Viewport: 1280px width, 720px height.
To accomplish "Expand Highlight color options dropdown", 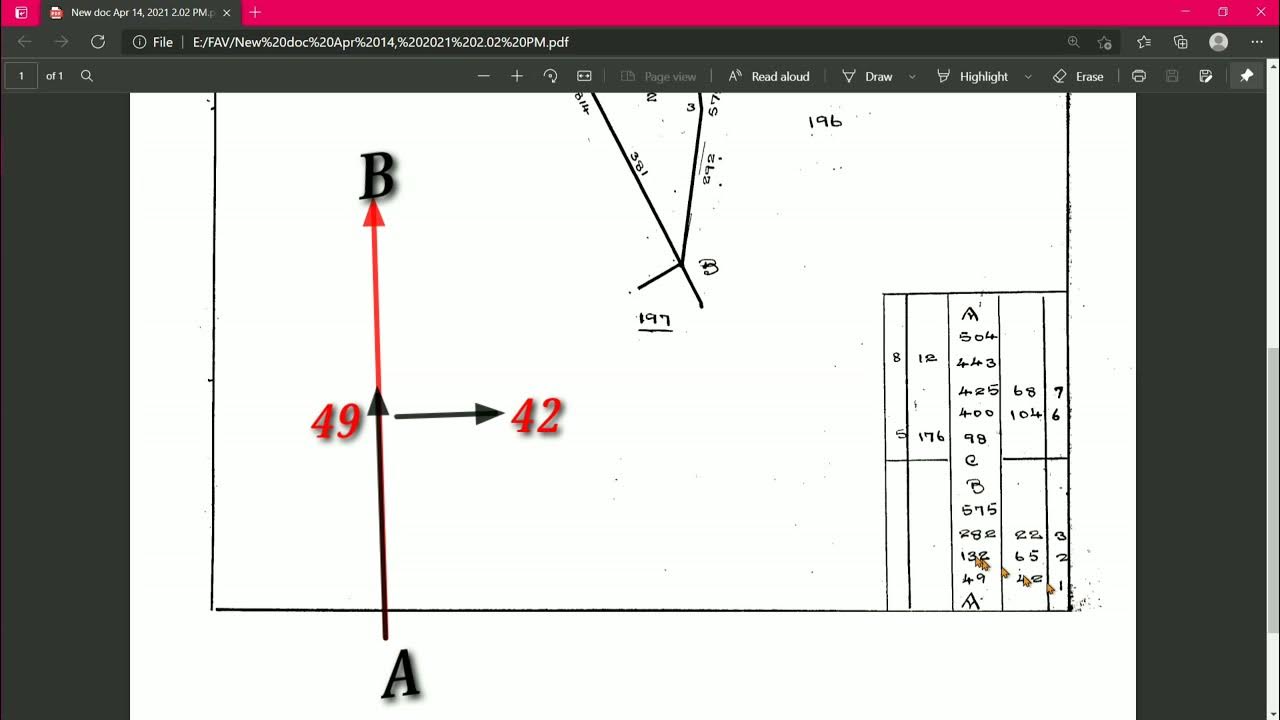I will (x=1028, y=76).
